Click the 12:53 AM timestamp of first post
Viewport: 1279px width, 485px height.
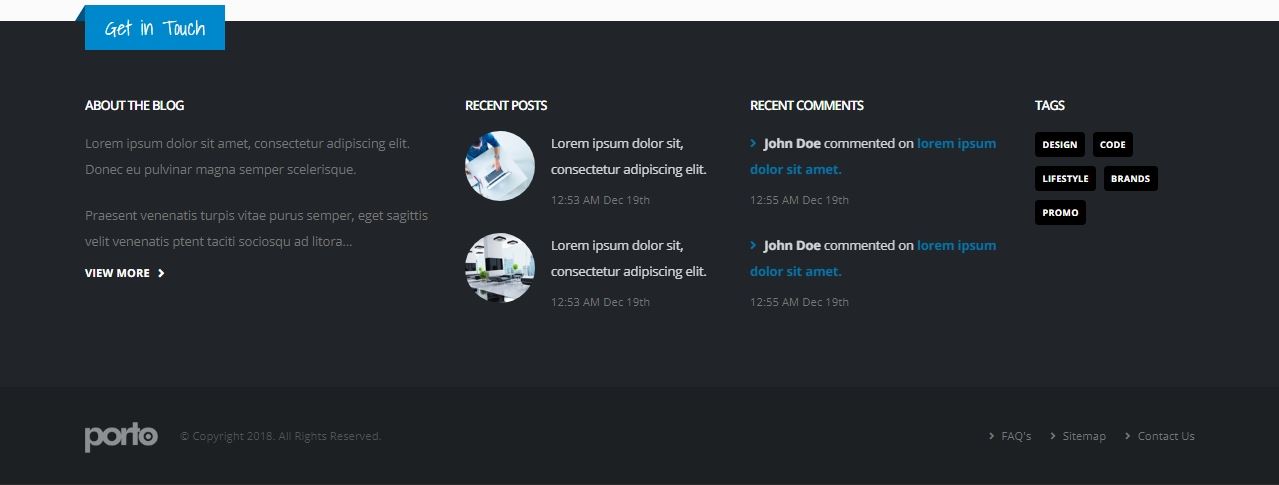click(x=600, y=200)
